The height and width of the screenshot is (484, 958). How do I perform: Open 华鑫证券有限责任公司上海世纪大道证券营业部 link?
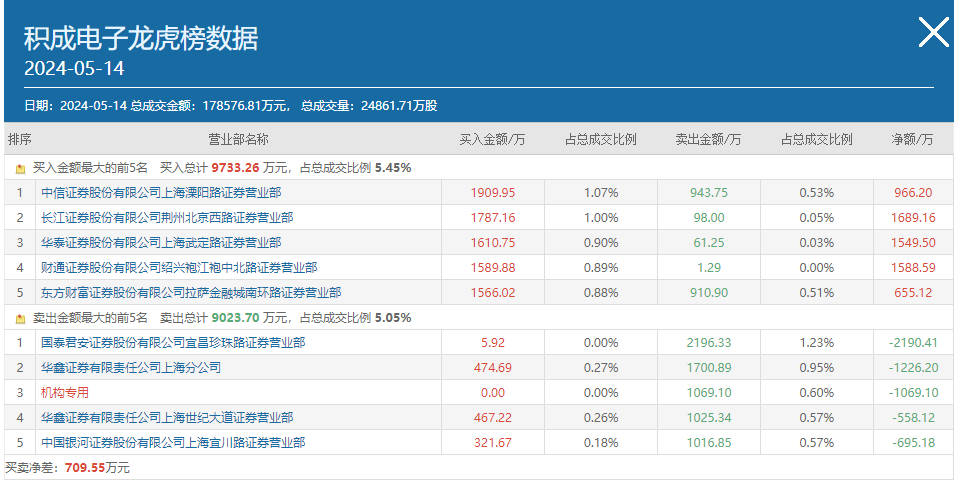[x=167, y=418]
